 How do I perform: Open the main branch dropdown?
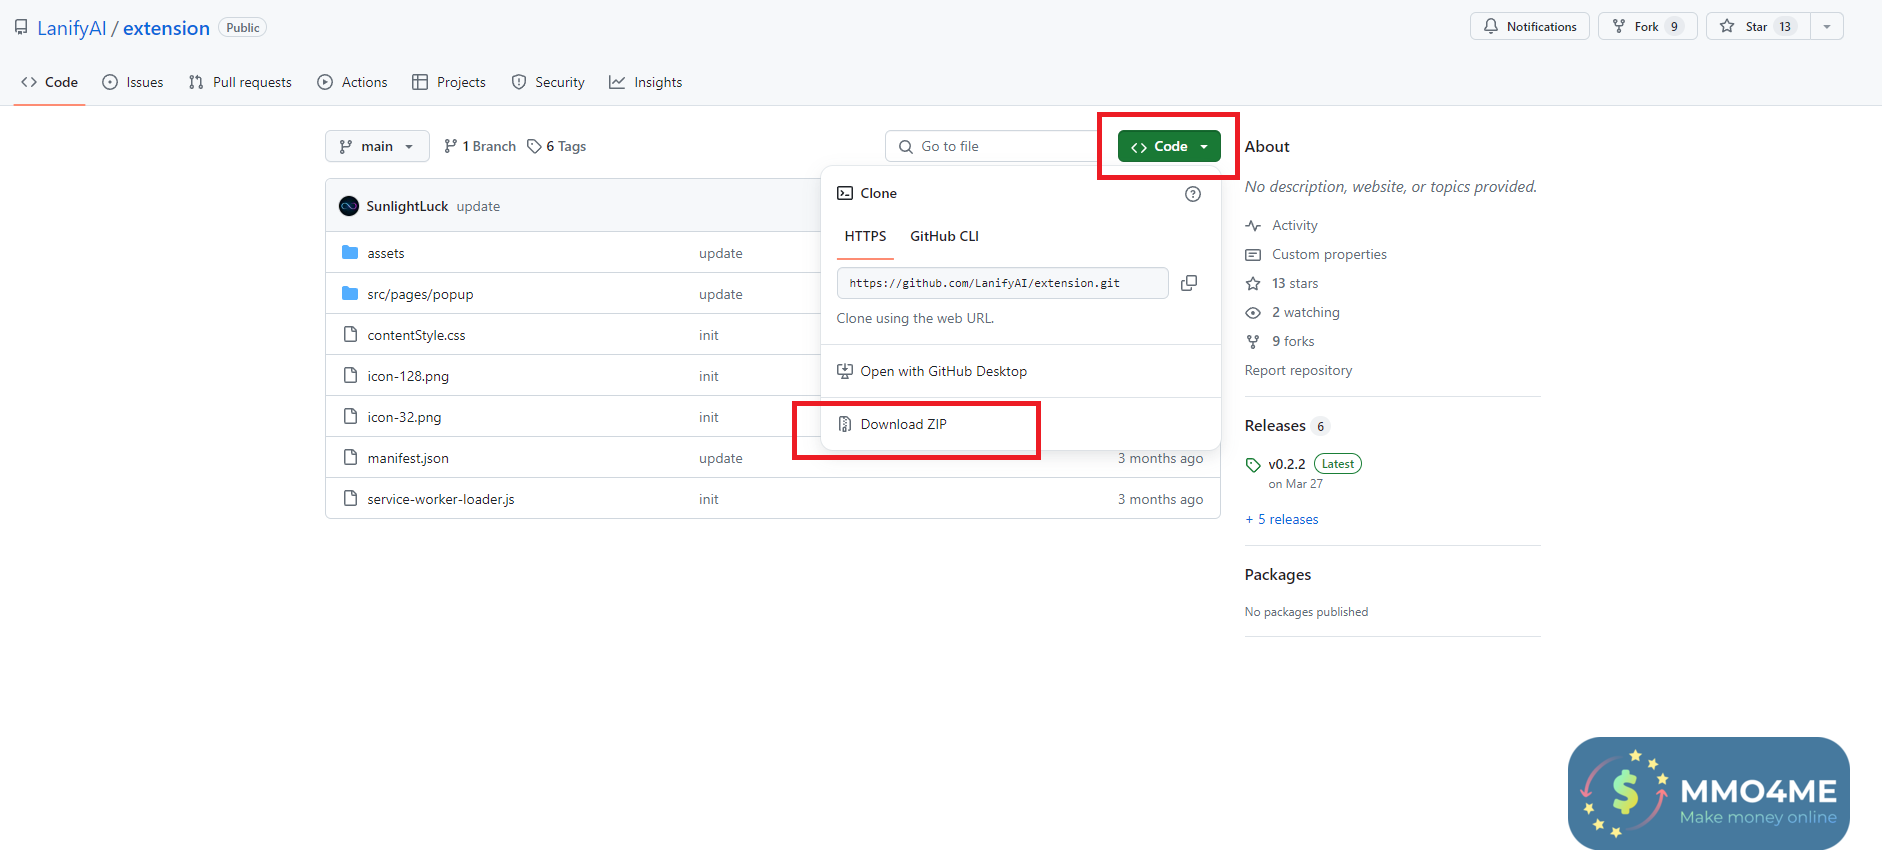pyautogui.click(x=377, y=146)
